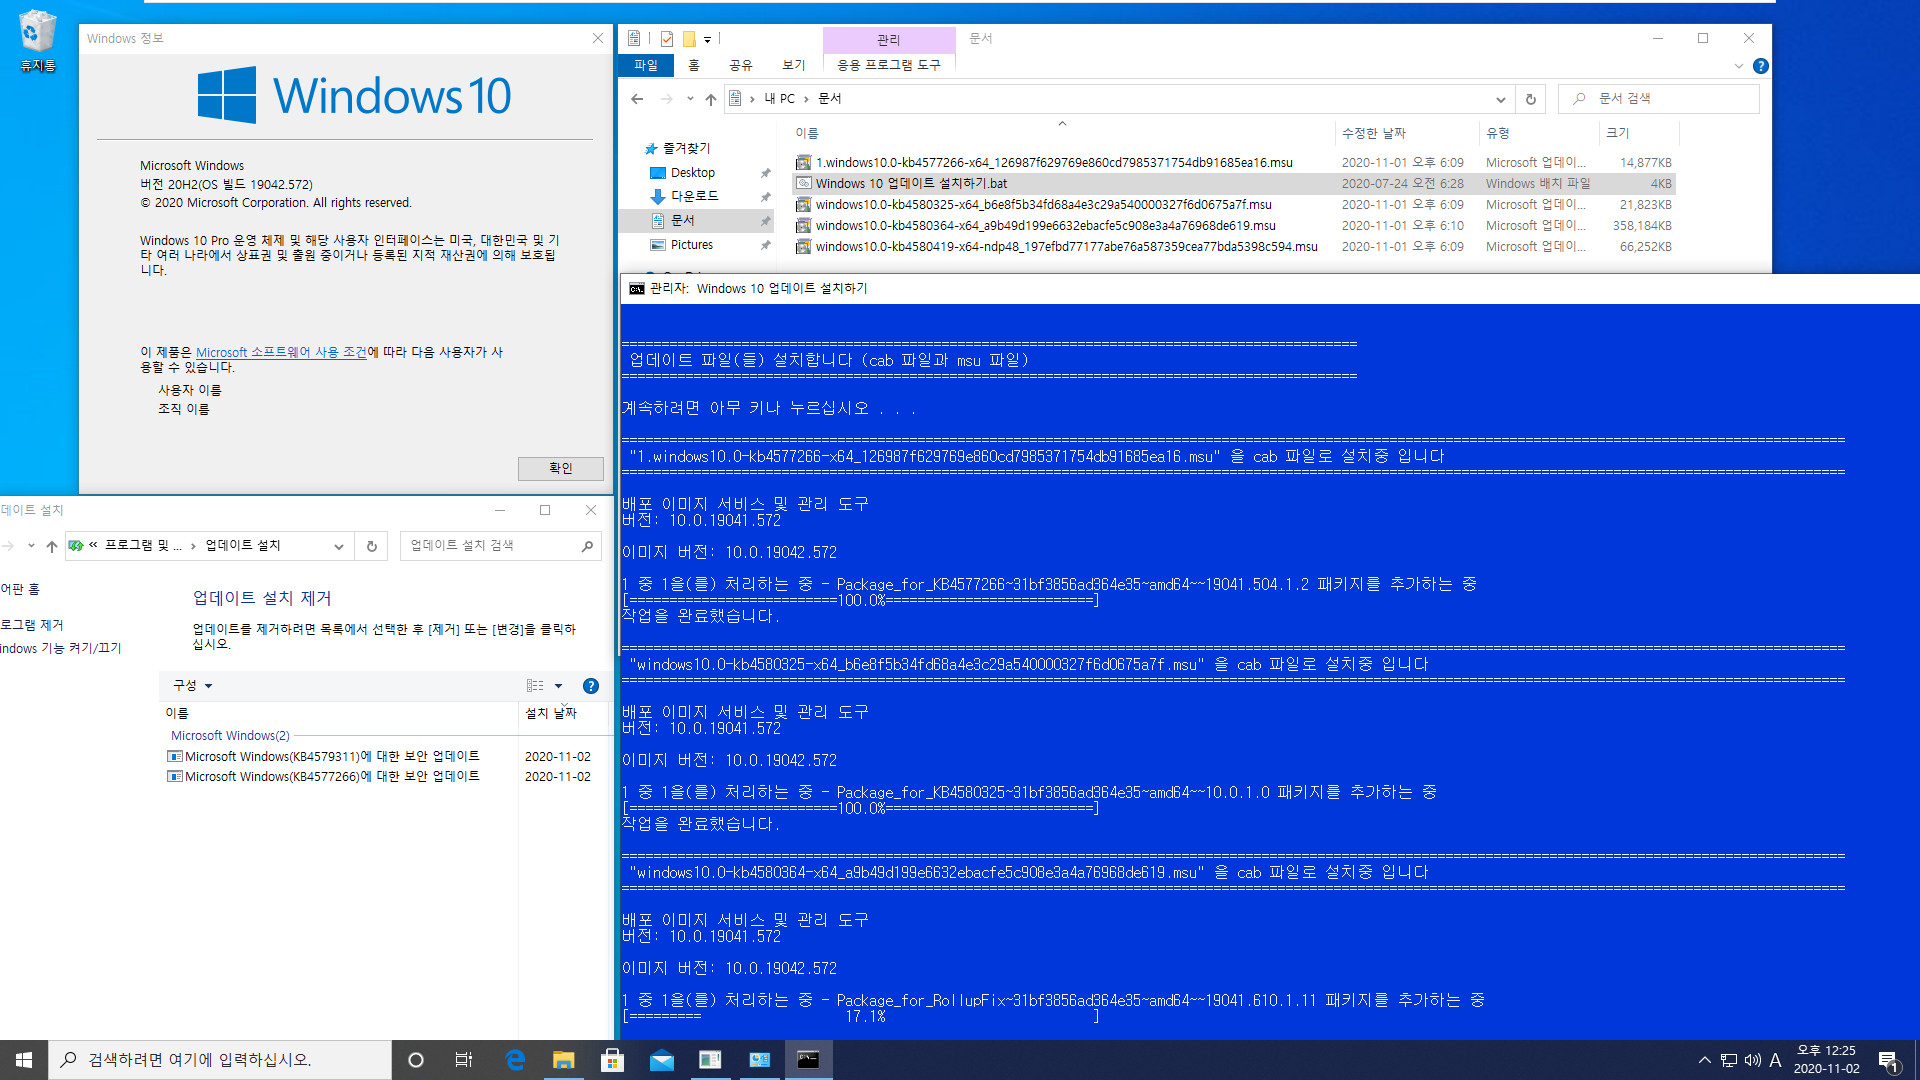
Task: Collapse the Microsoft Windows(2) group
Action: click(x=230, y=736)
